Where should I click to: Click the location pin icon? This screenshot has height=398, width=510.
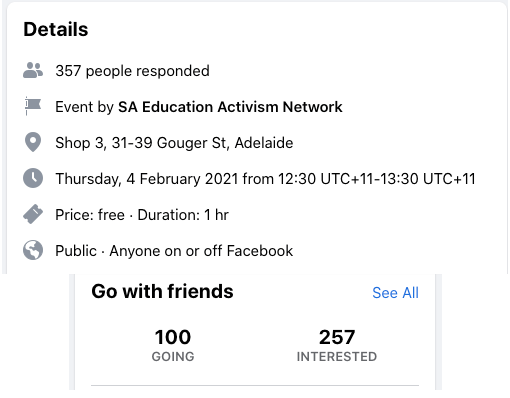tap(33, 142)
